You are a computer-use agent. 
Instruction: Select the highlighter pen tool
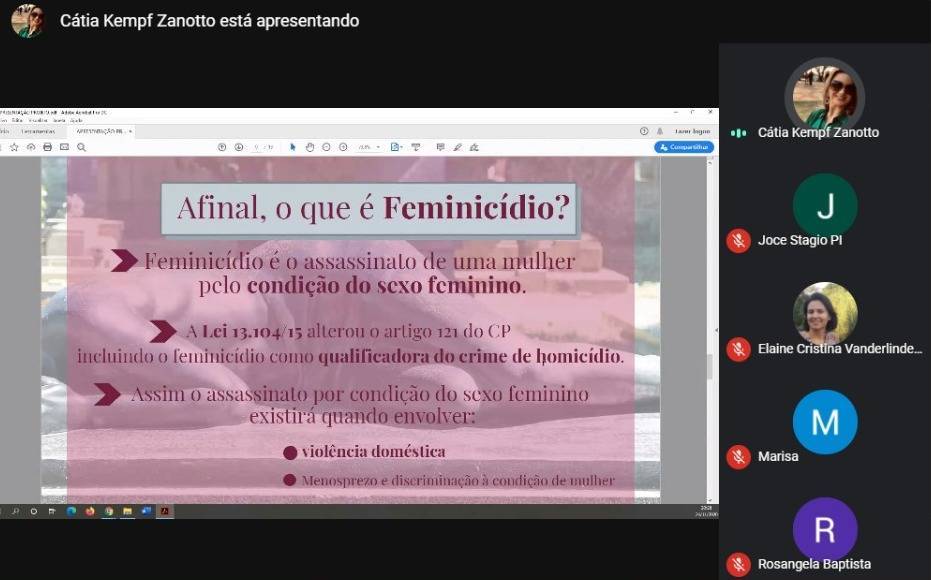[x=457, y=147]
